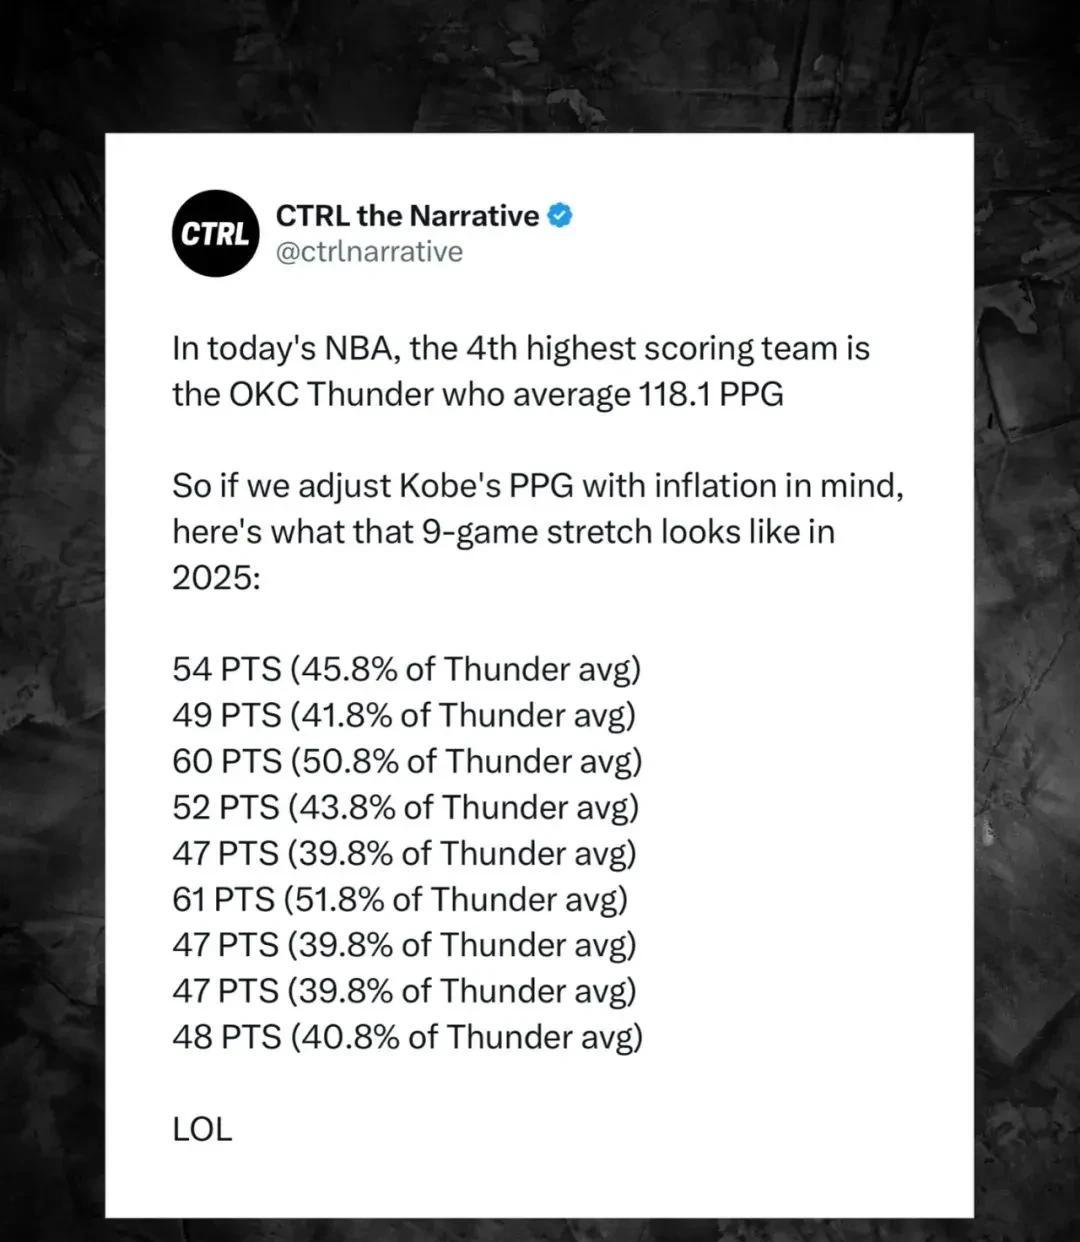Viewport: 1080px width, 1242px height.
Task: Click the 118.1 PPG text
Action: click(x=709, y=395)
